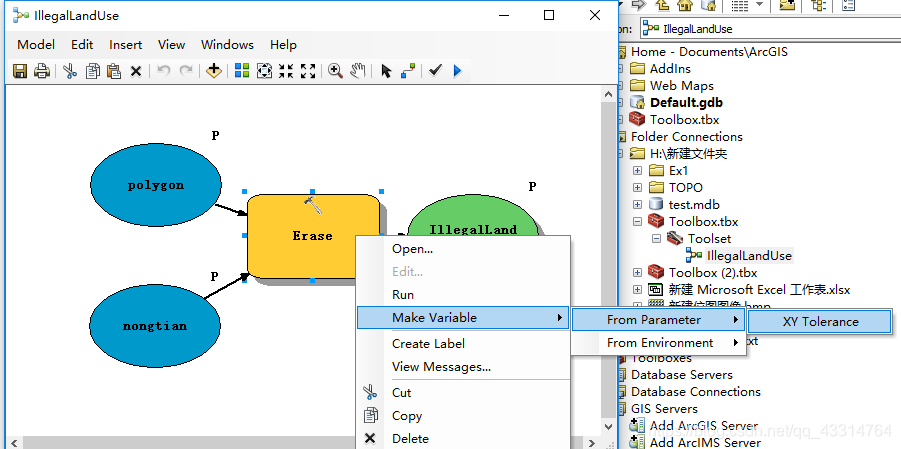Screen dimensions: 901x449
Task: Select the polygon input oval
Action: [156, 185]
